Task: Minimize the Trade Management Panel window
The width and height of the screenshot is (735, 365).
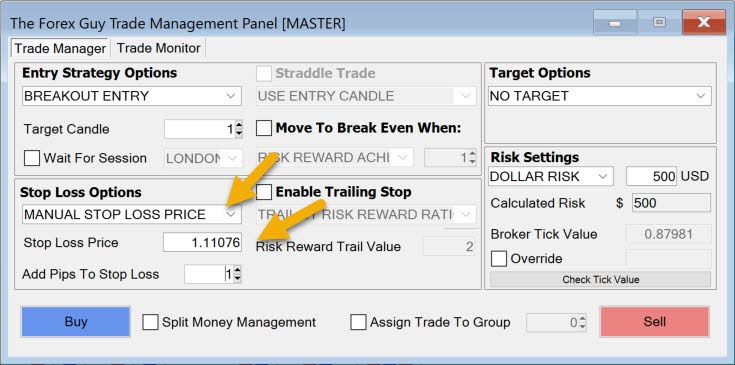Action: (x=615, y=22)
